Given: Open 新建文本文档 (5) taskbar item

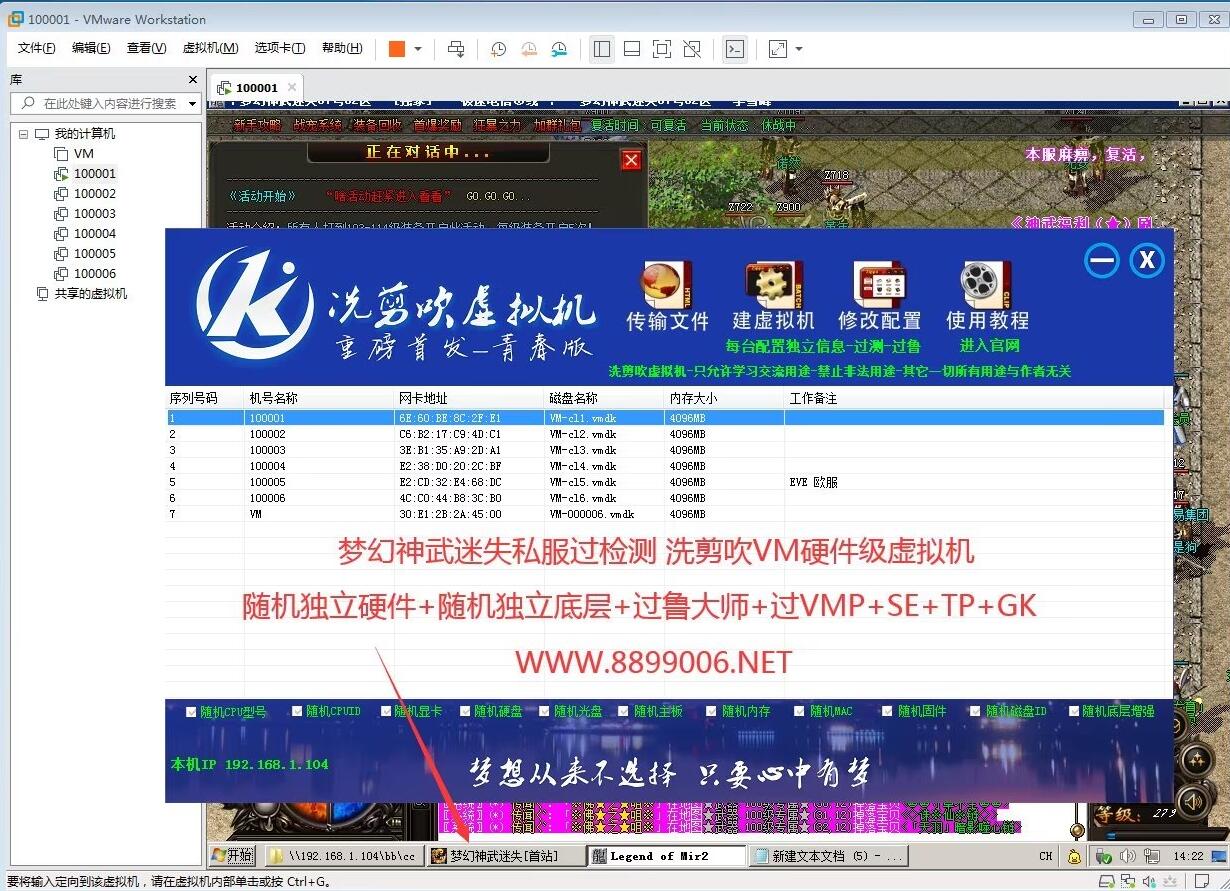Looking at the screenshot, I should pos(828,856).
